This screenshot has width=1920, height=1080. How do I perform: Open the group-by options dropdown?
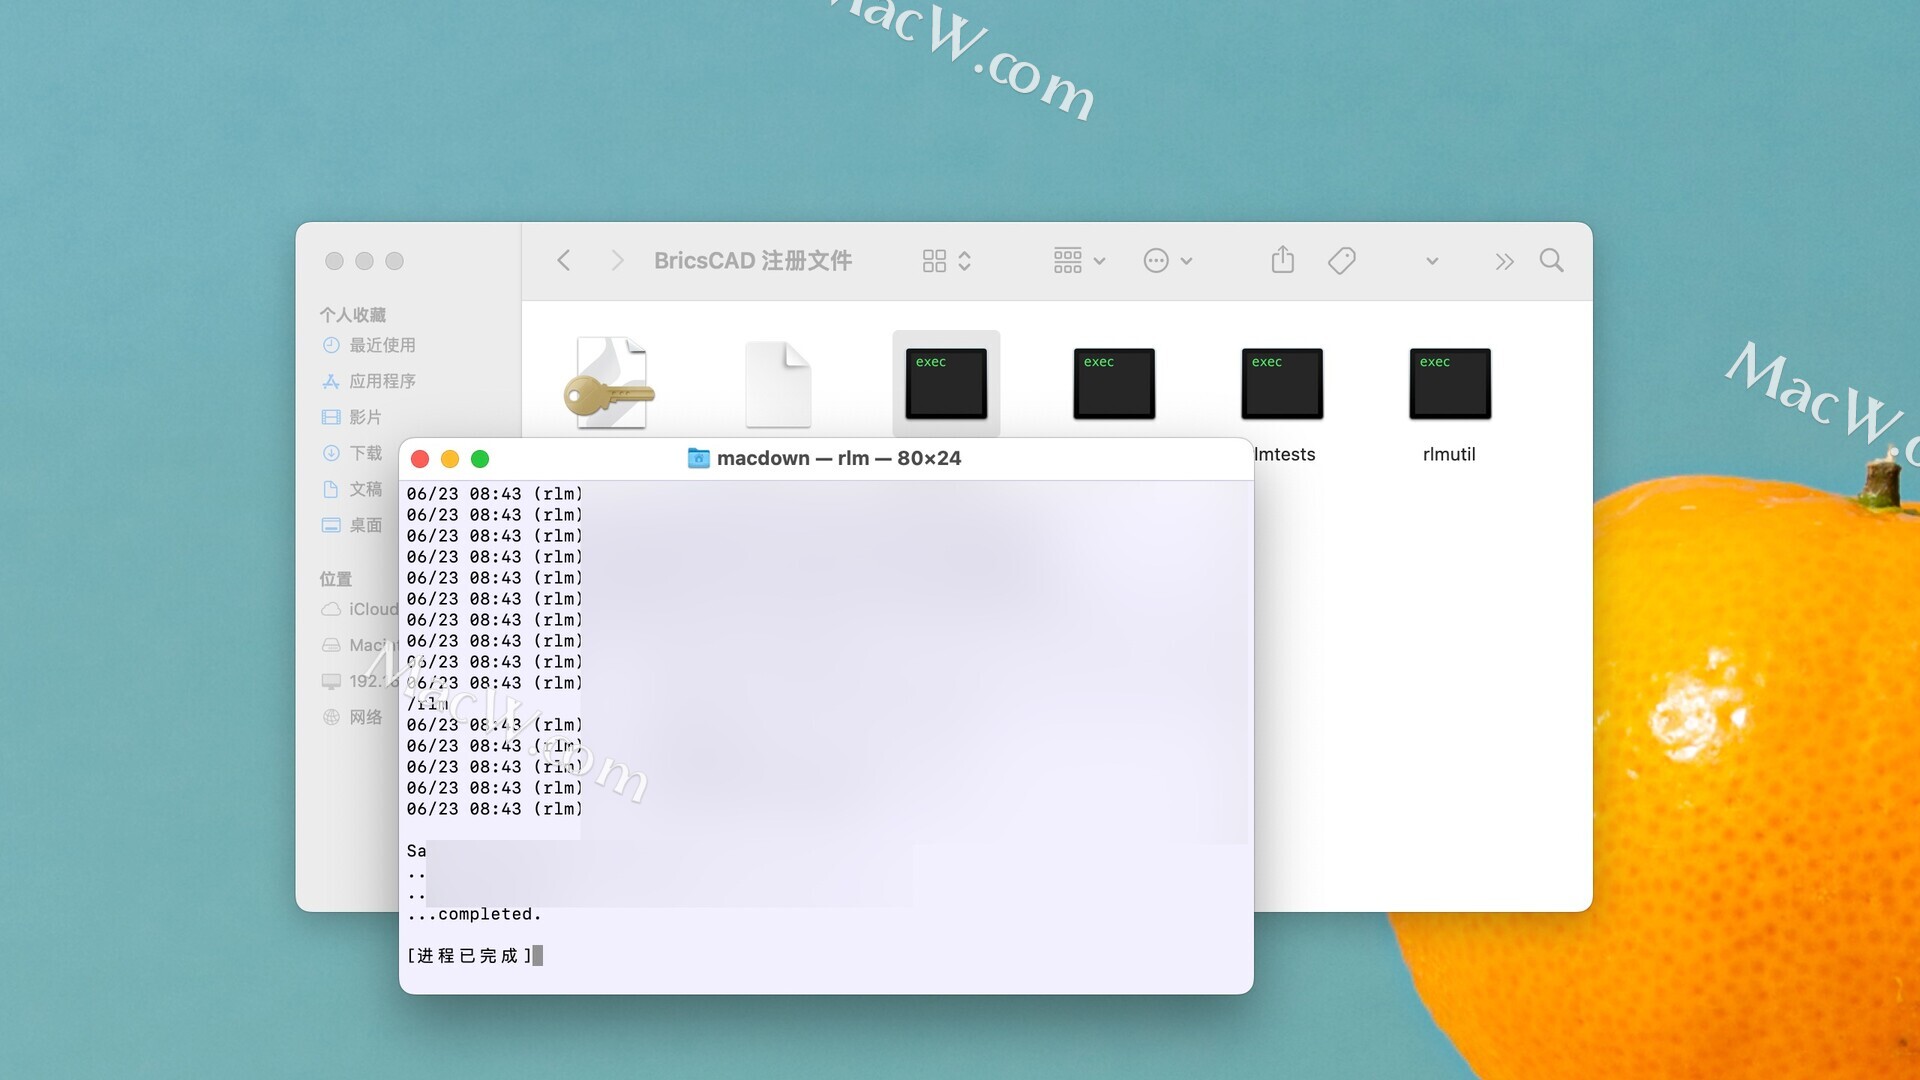pos(1079,261)
